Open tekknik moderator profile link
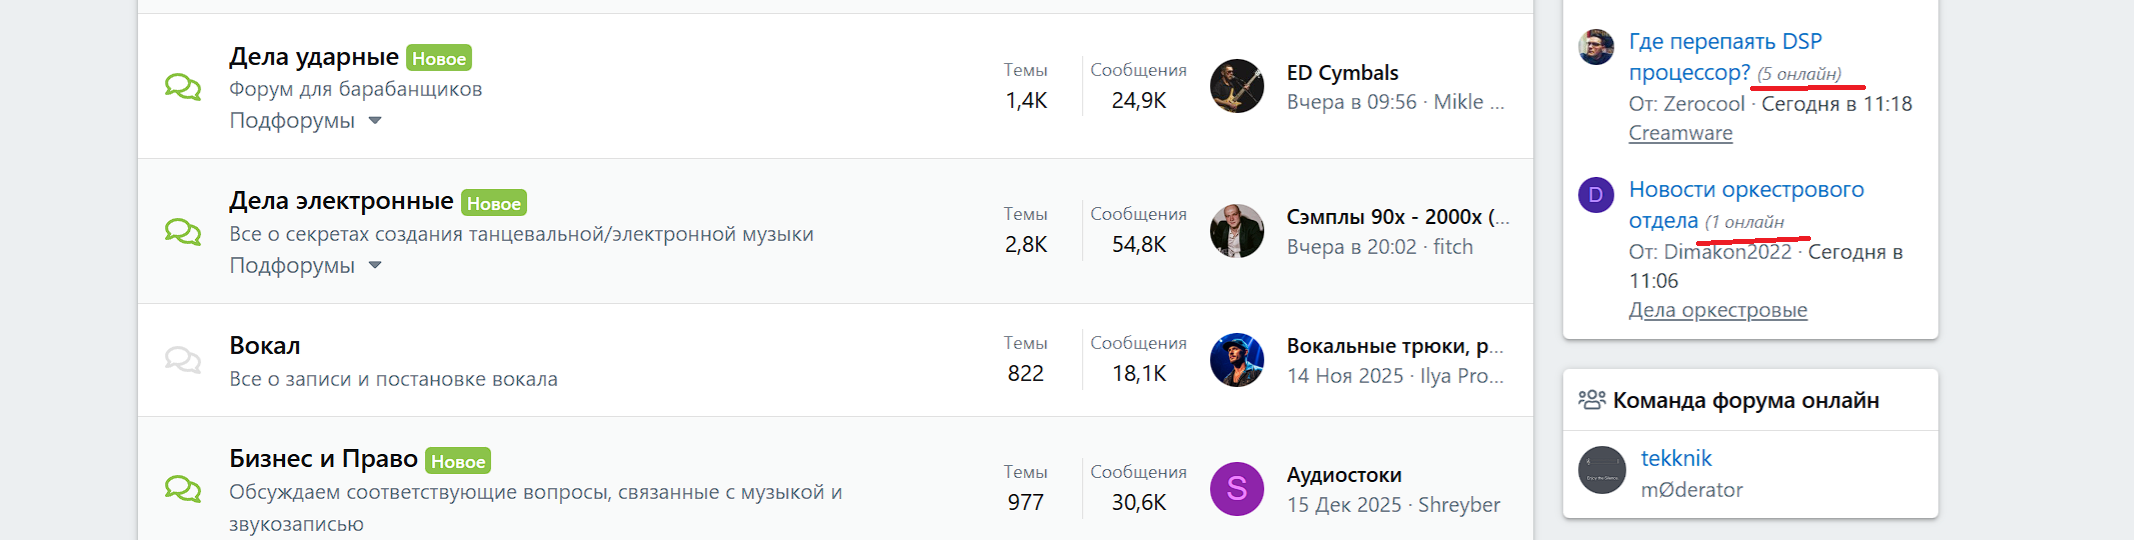 click(x=1676, y=459)
